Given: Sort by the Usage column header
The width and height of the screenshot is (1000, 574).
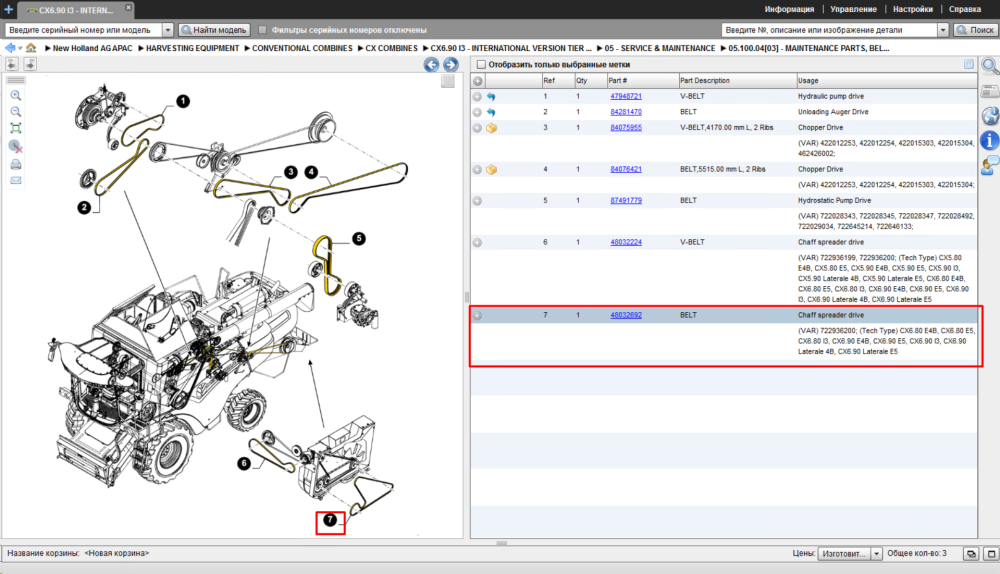Looking at the screenshot, I should pos(886,80).
